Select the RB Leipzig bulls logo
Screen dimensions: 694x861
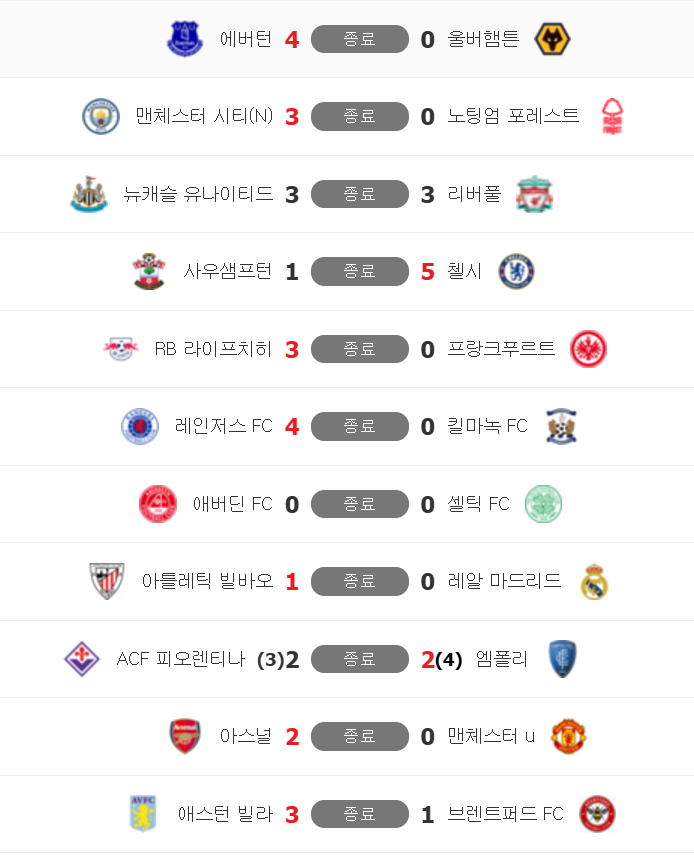[121, 349]
